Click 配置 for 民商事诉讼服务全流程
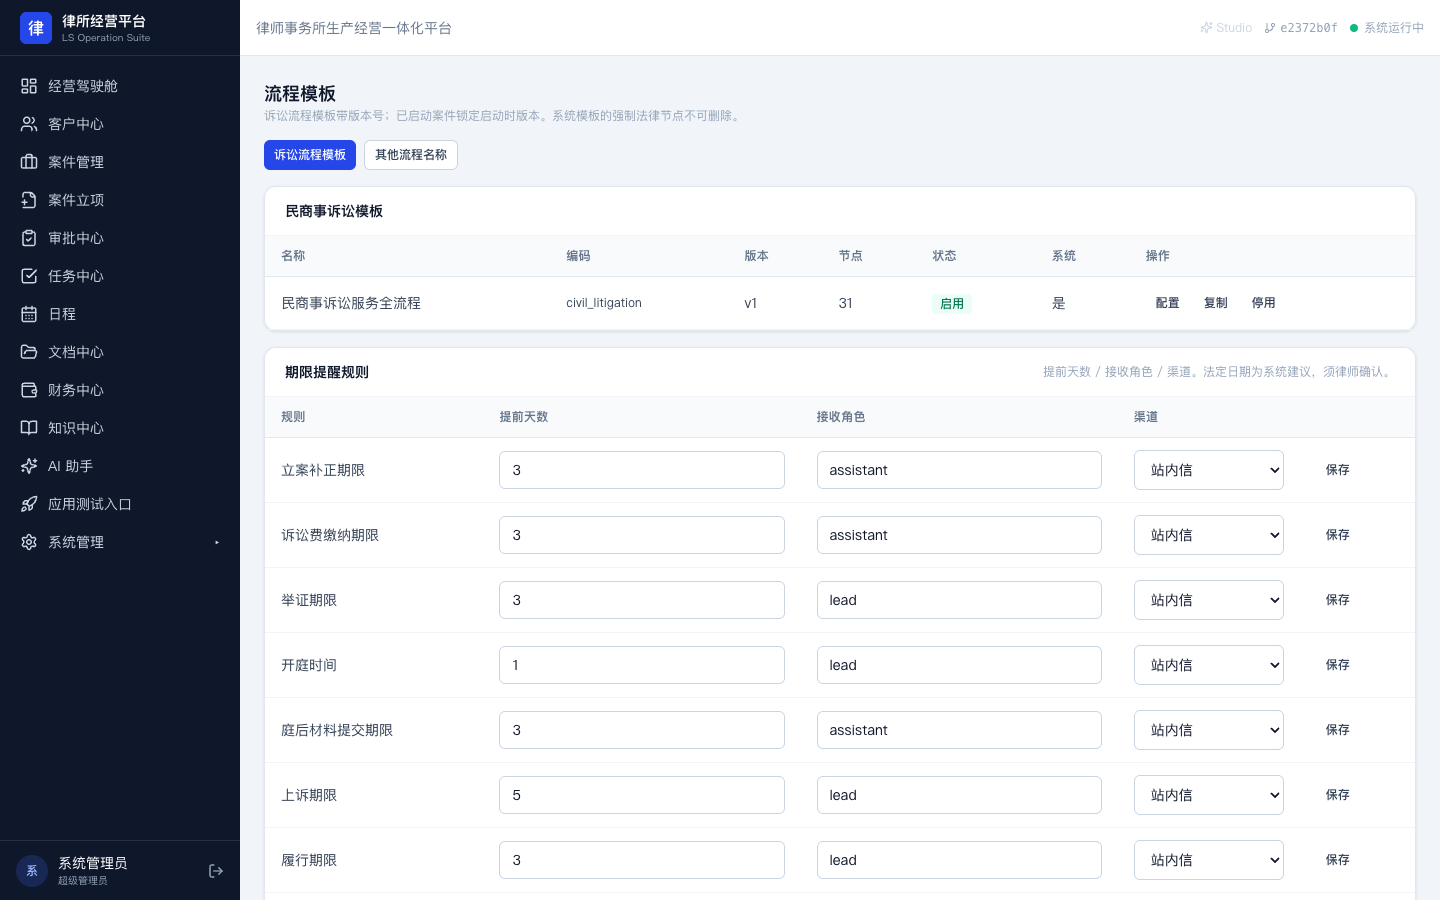The width and height of the screenshot is (1440, 900). [x=1167, y=303]
